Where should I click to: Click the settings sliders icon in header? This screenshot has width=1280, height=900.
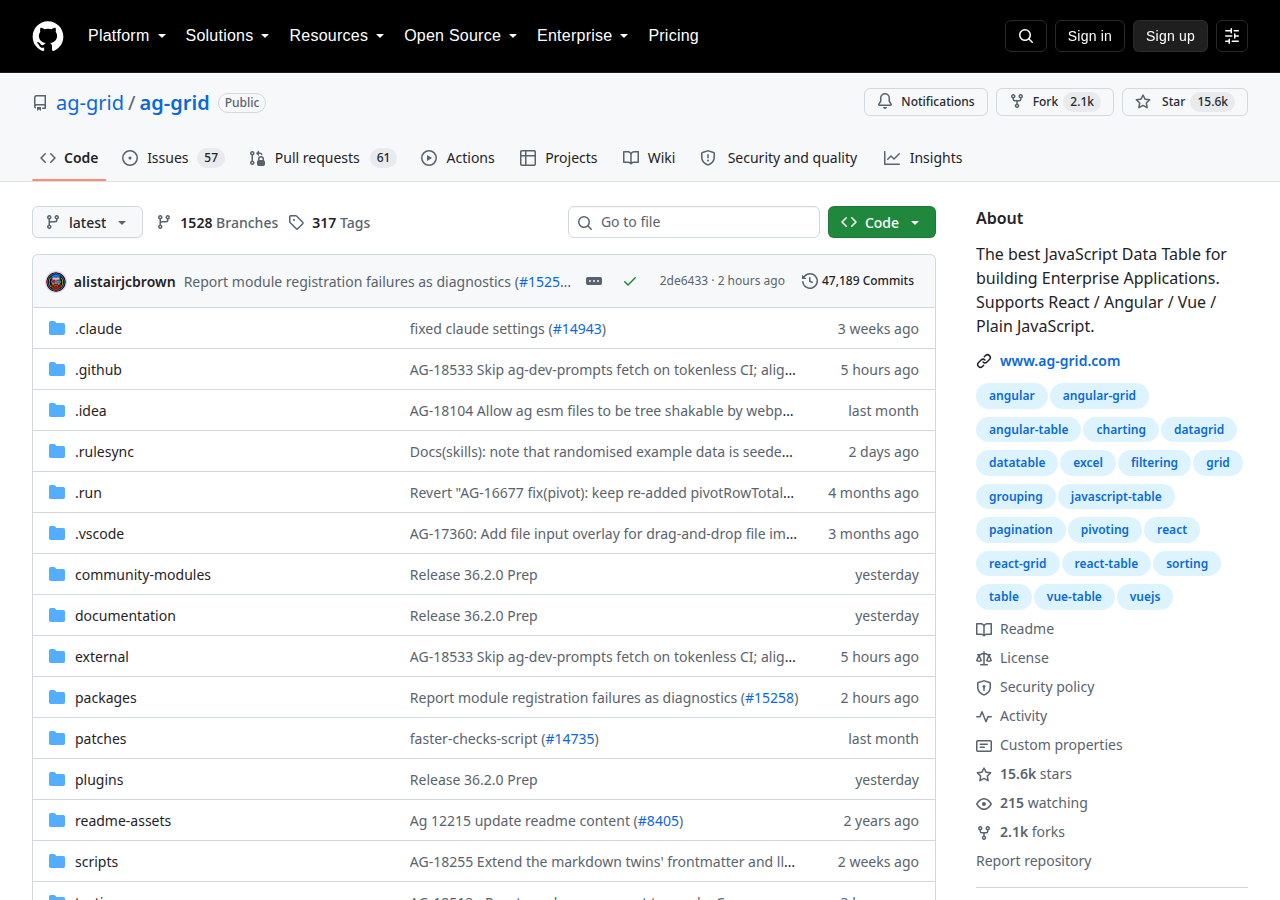(1232, 36)
